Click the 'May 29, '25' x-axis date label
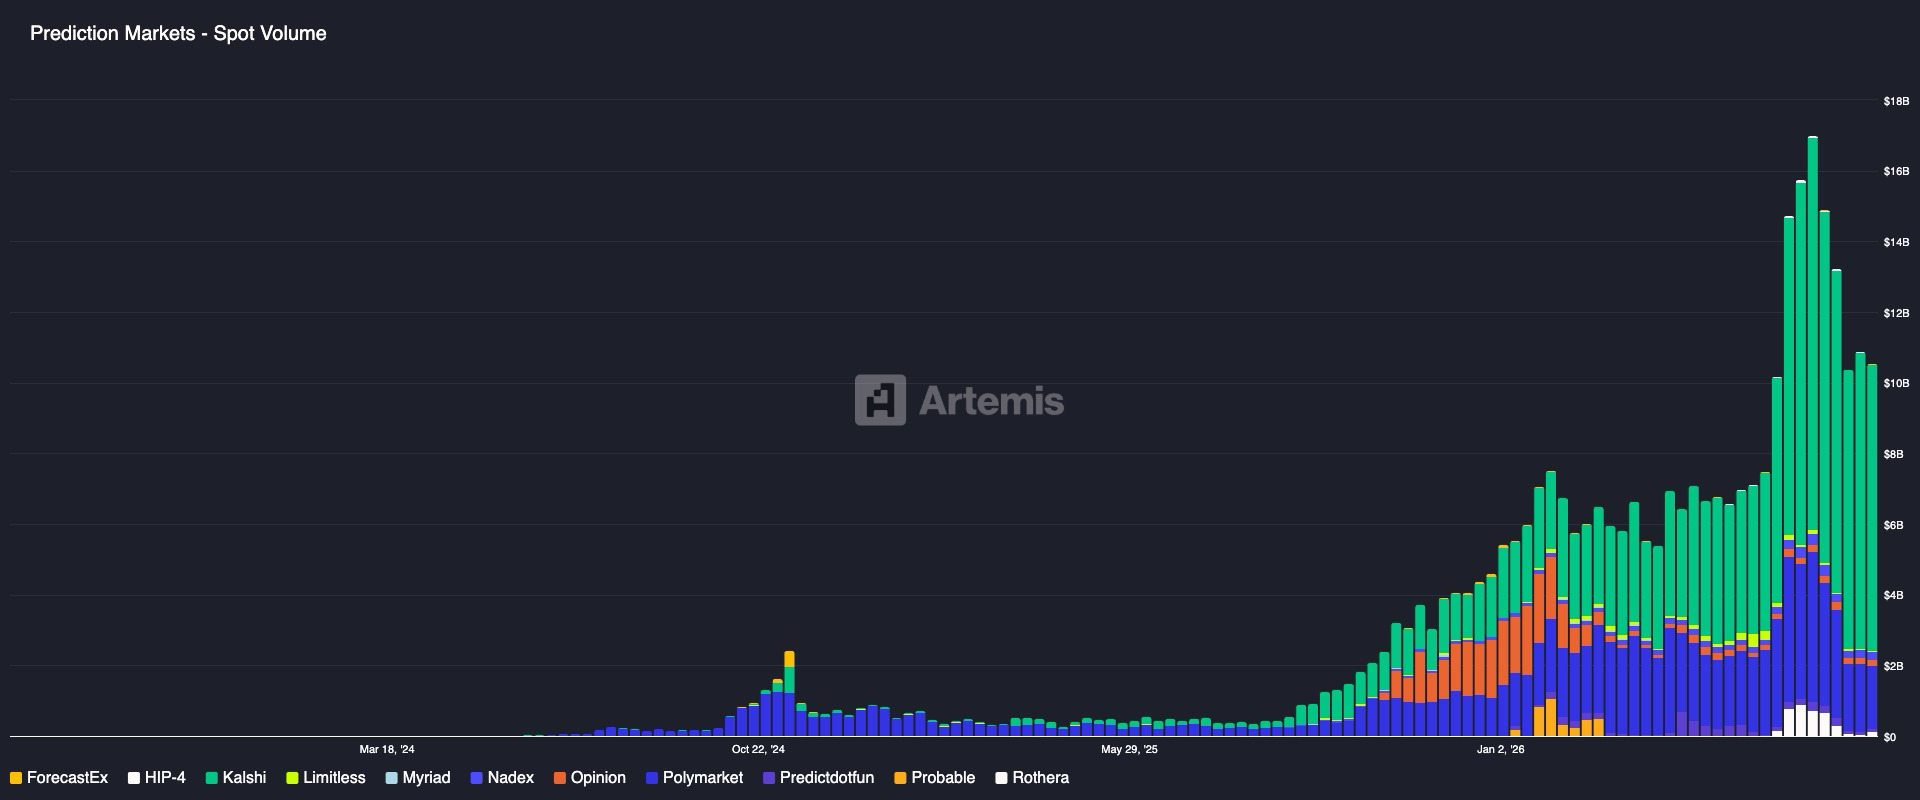This screenshot has height=800, width=1920. click(x=1129, y=749)
